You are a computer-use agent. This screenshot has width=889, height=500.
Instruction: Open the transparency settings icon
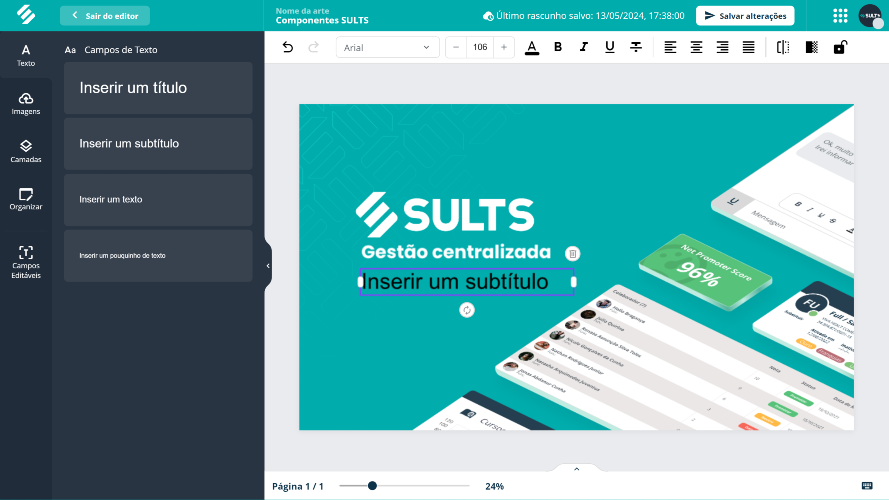812,47
